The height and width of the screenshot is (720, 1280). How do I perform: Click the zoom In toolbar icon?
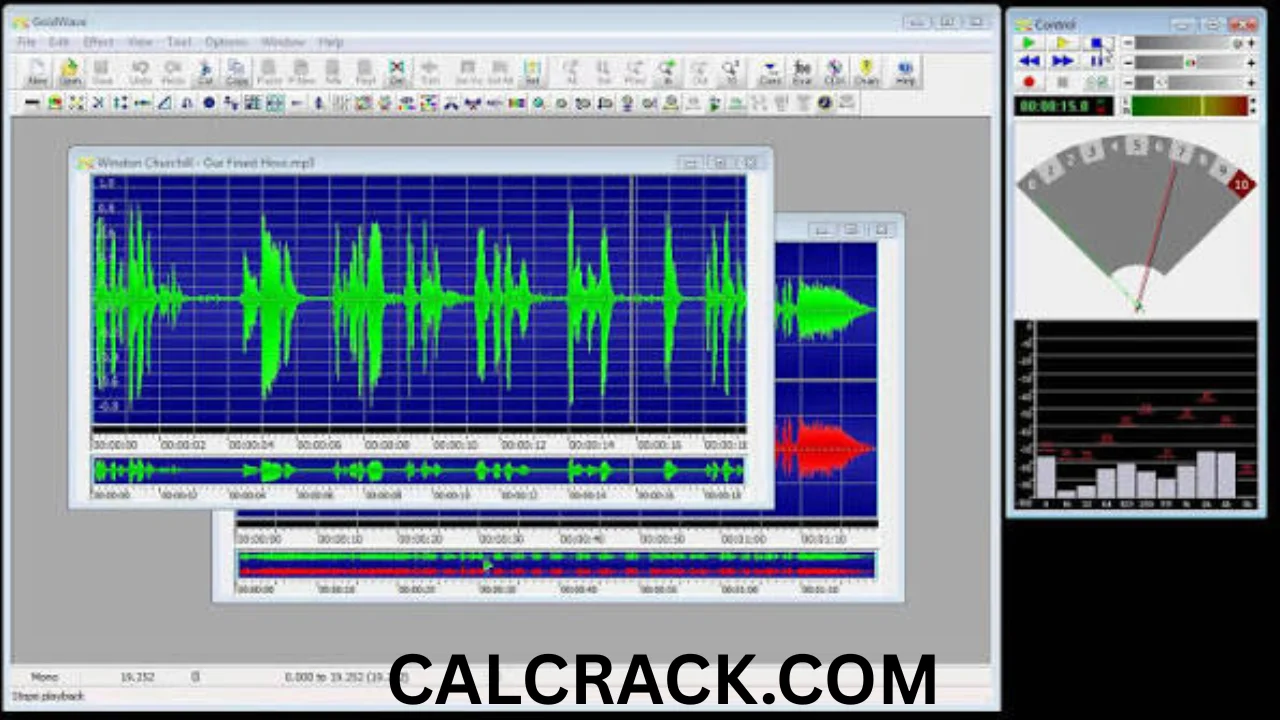(x=667, y=72)
